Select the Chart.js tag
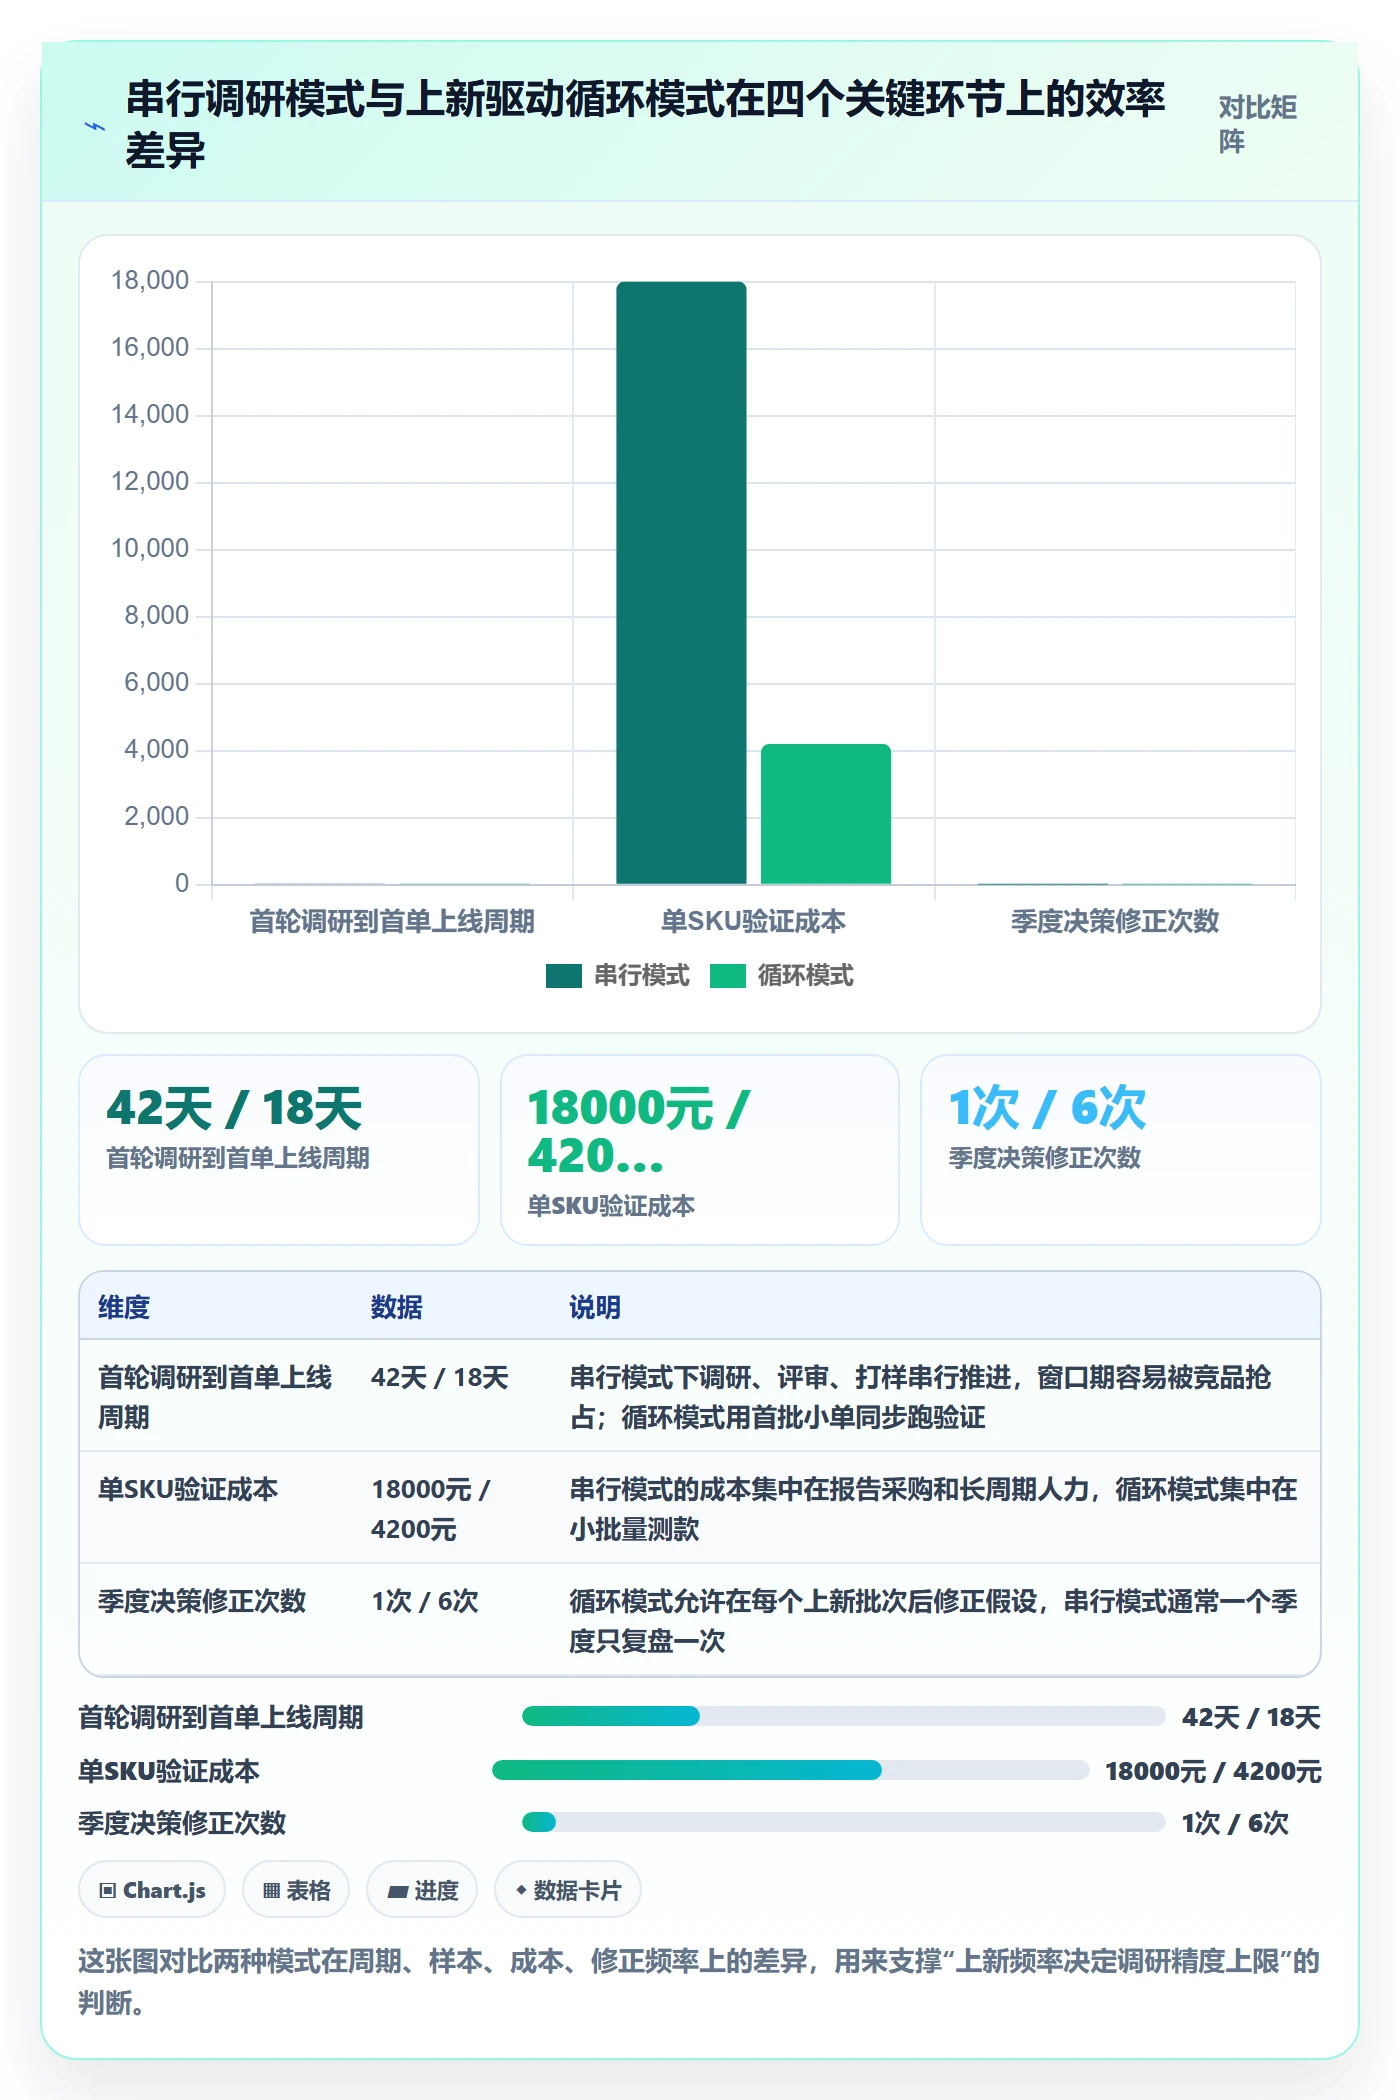Screen dimensions: 1400x2100 pyautogui.click(x=152, y=1890)
